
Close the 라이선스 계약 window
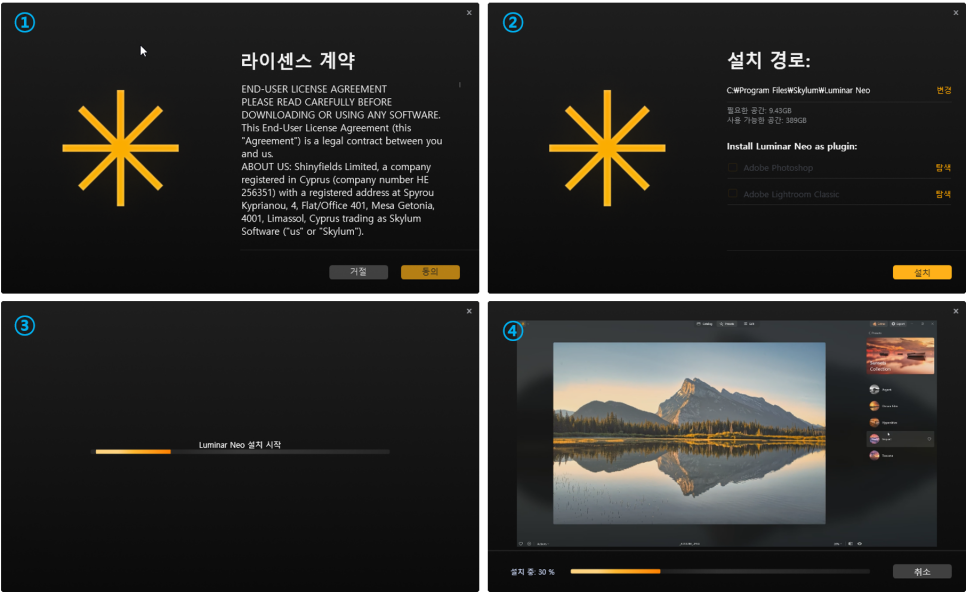(469, 12)
